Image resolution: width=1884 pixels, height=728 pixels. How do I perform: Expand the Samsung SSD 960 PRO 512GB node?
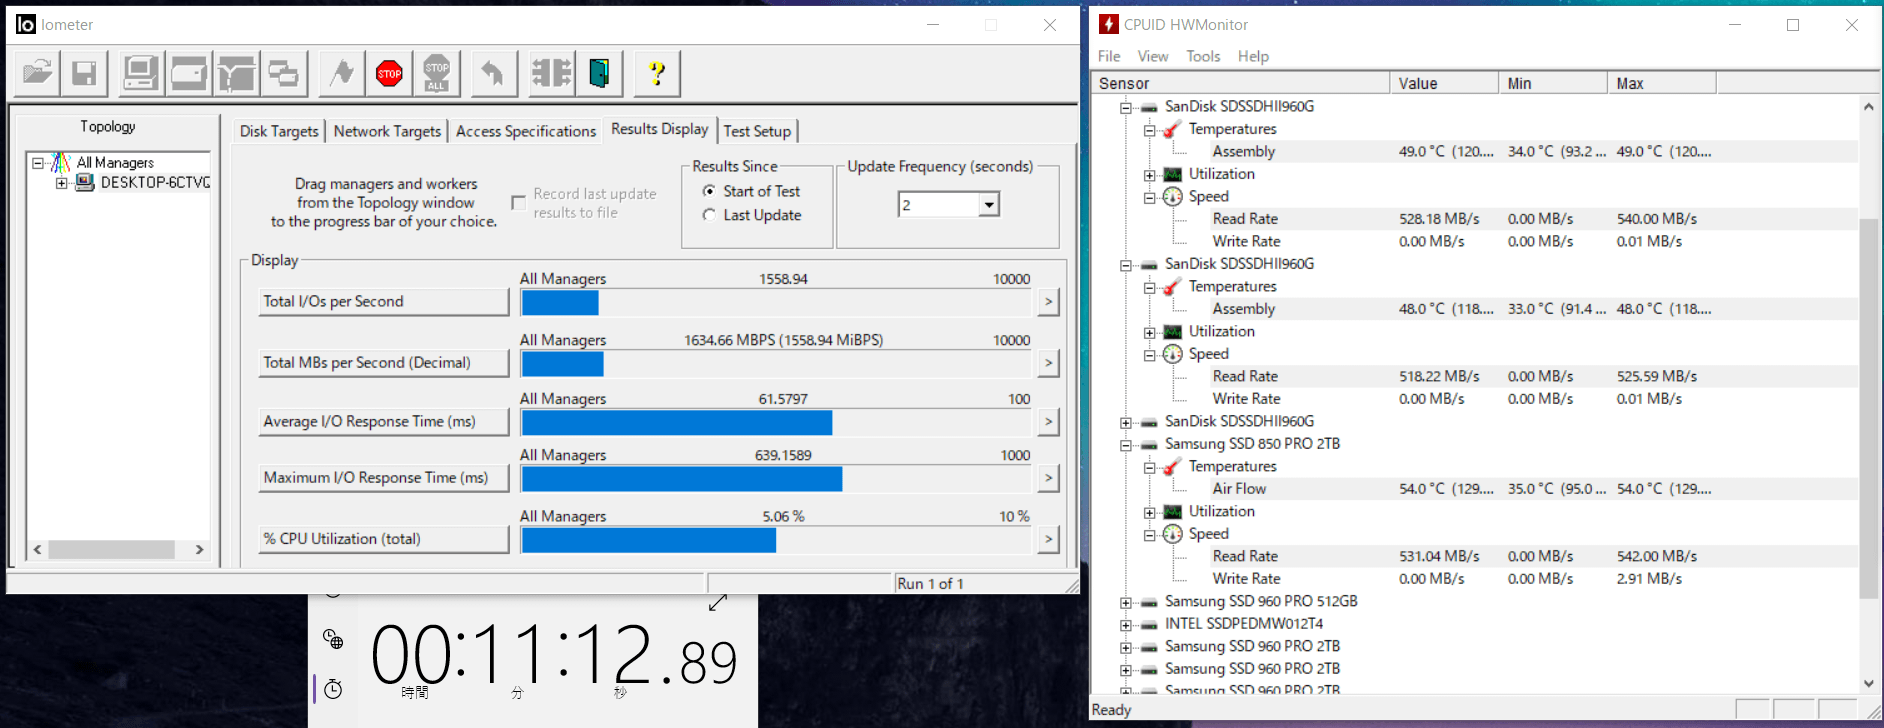click(x=1126, y=602)
